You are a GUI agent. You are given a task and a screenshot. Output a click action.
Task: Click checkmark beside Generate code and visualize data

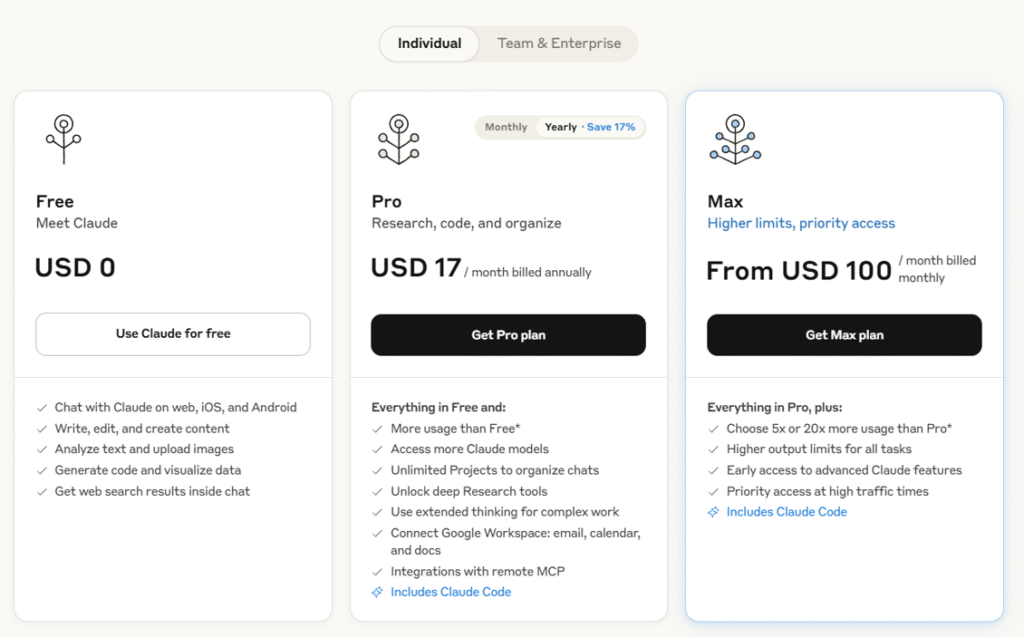pos(41,470)
